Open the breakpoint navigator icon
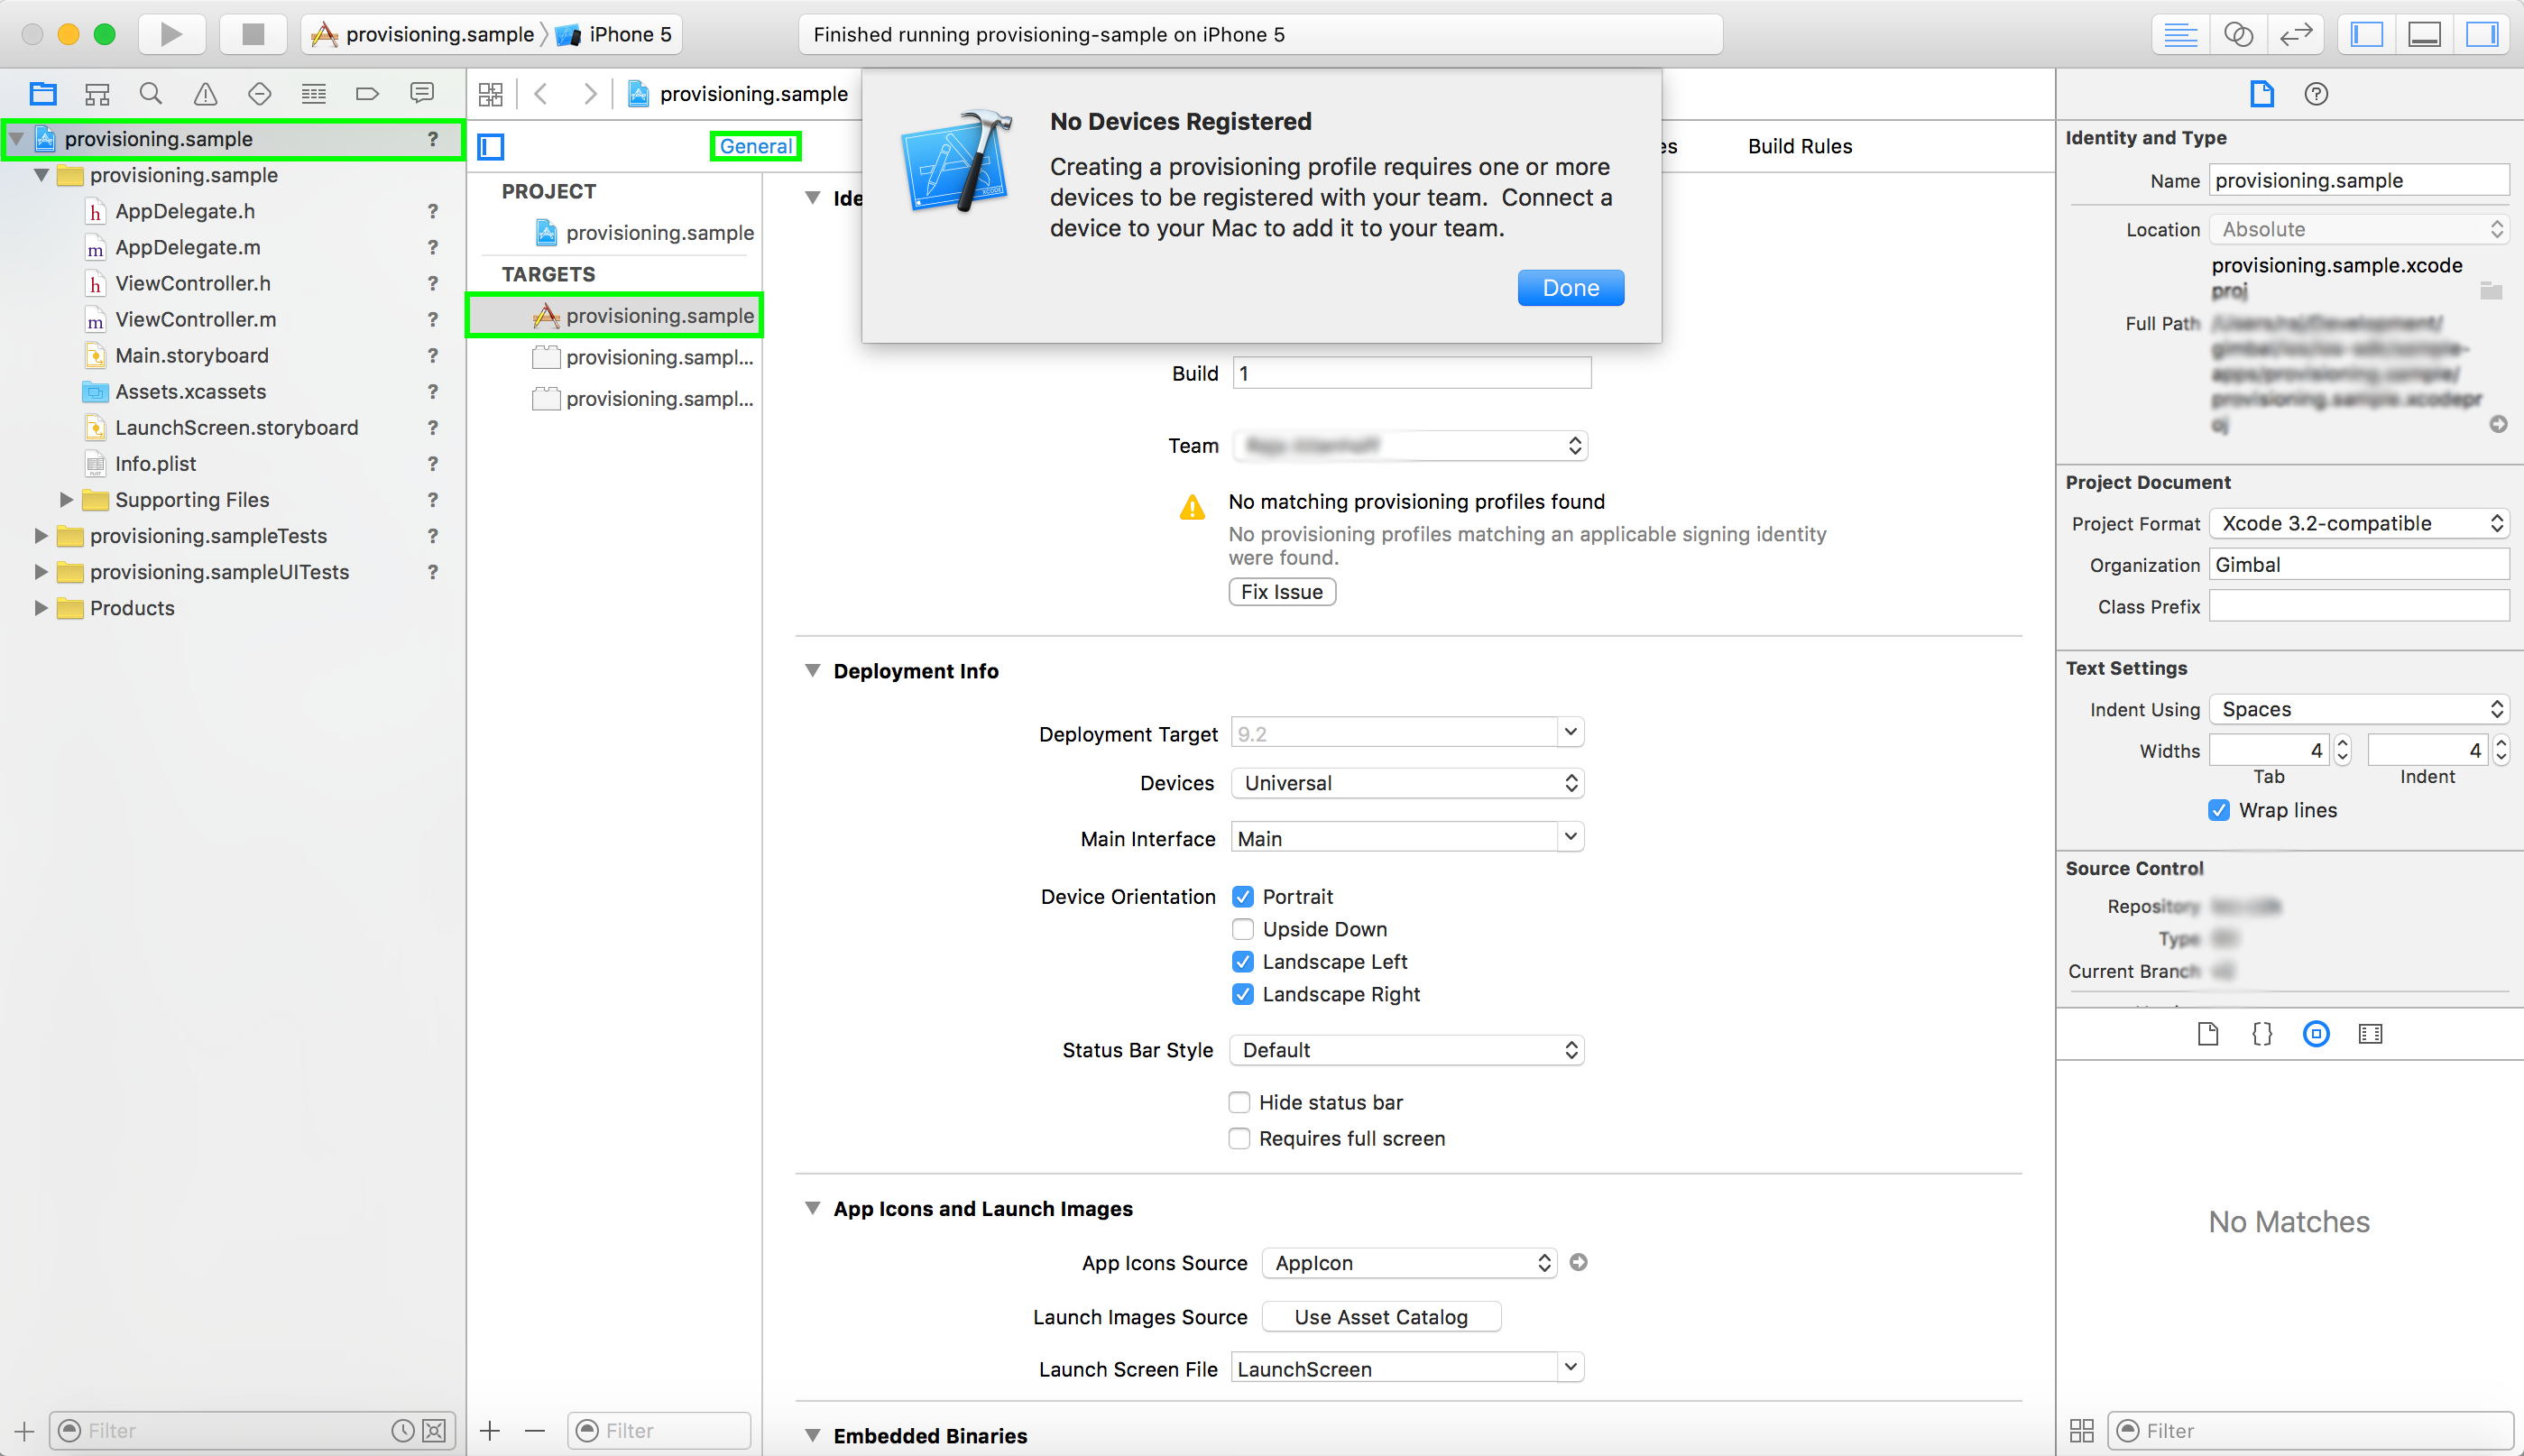The height and width of the screenshot is (1456, 2524). click(x=368, y=94)
